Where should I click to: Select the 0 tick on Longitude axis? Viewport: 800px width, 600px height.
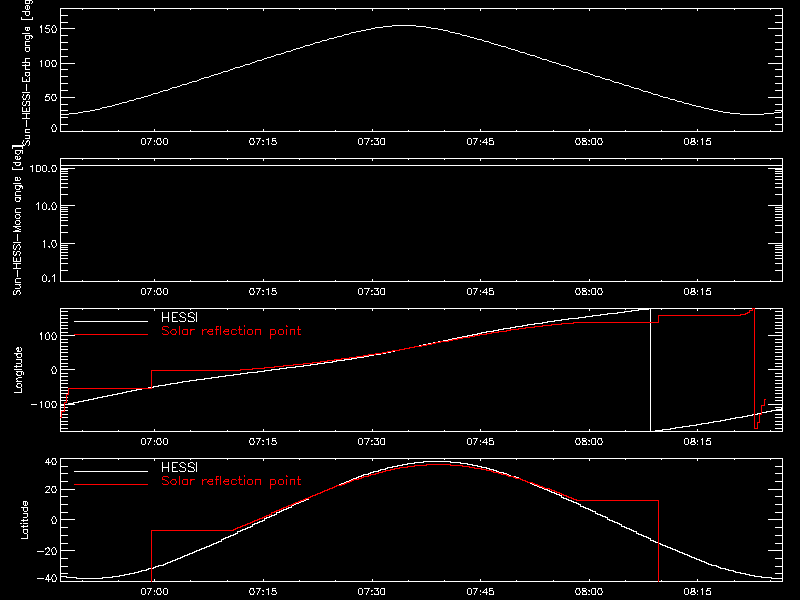tap(54, 370)
